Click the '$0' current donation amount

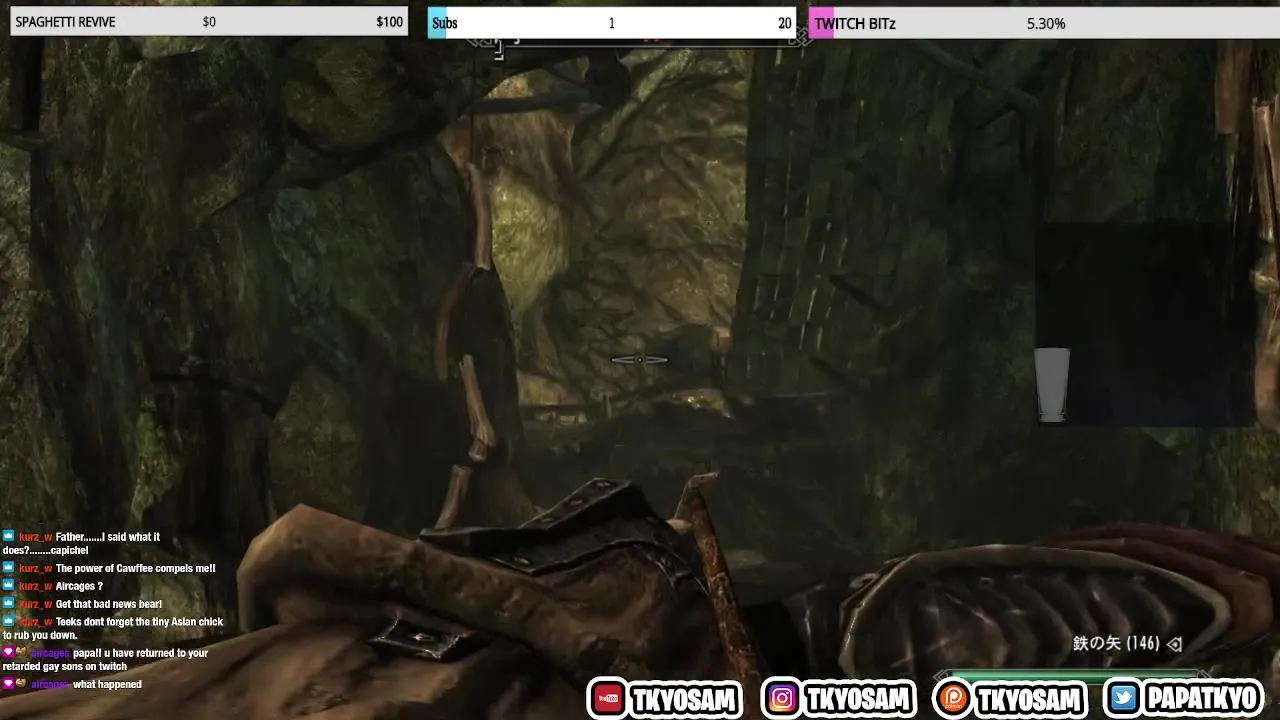point(209,22)
